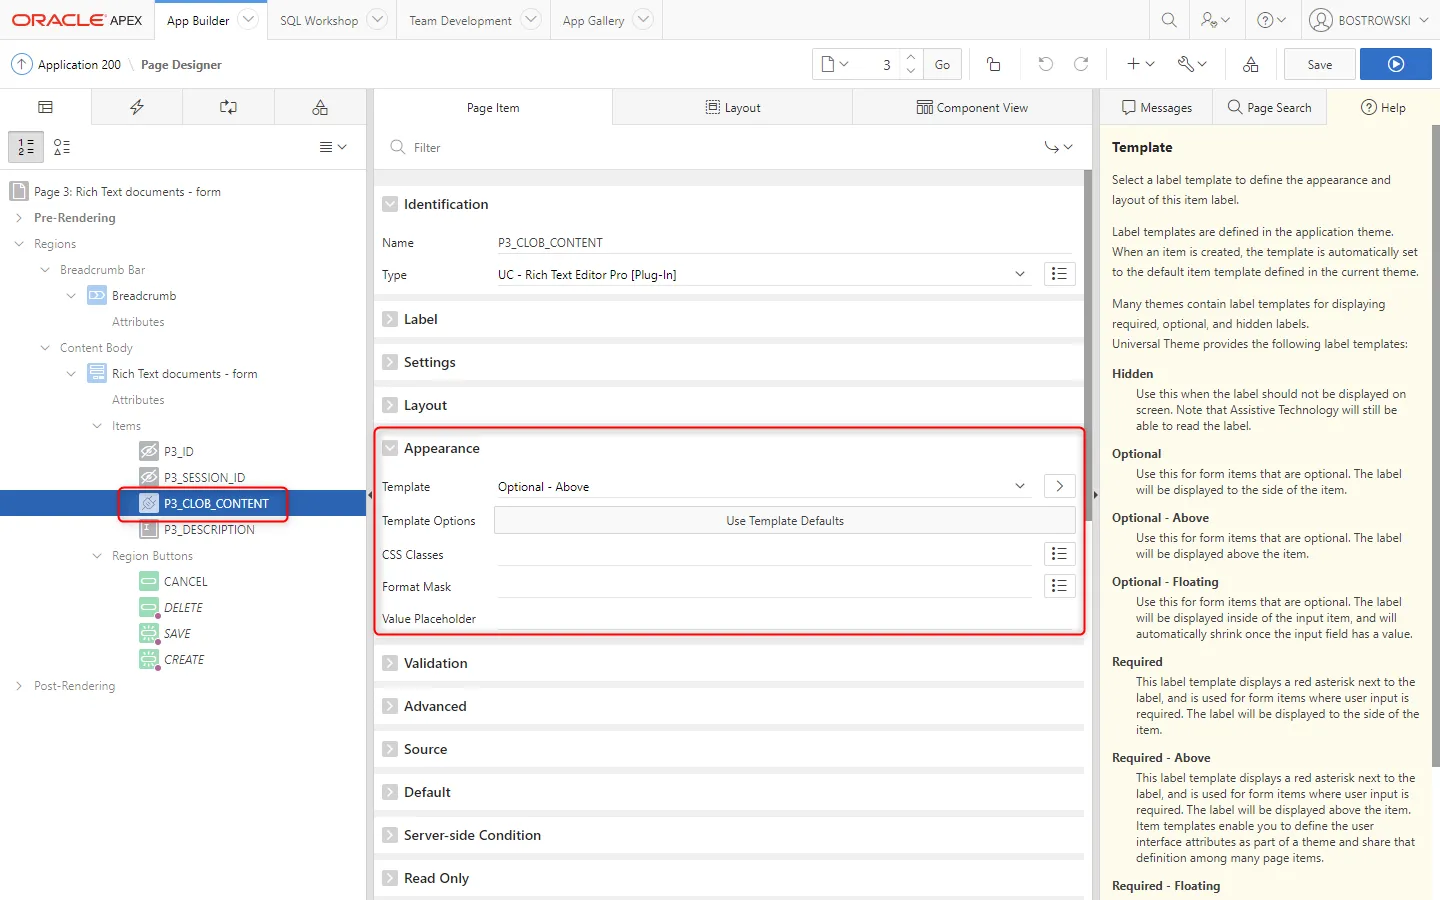Open the Type dropdown for Rich Text Editor
This screenshot has width=1440, height=900.
762,275
